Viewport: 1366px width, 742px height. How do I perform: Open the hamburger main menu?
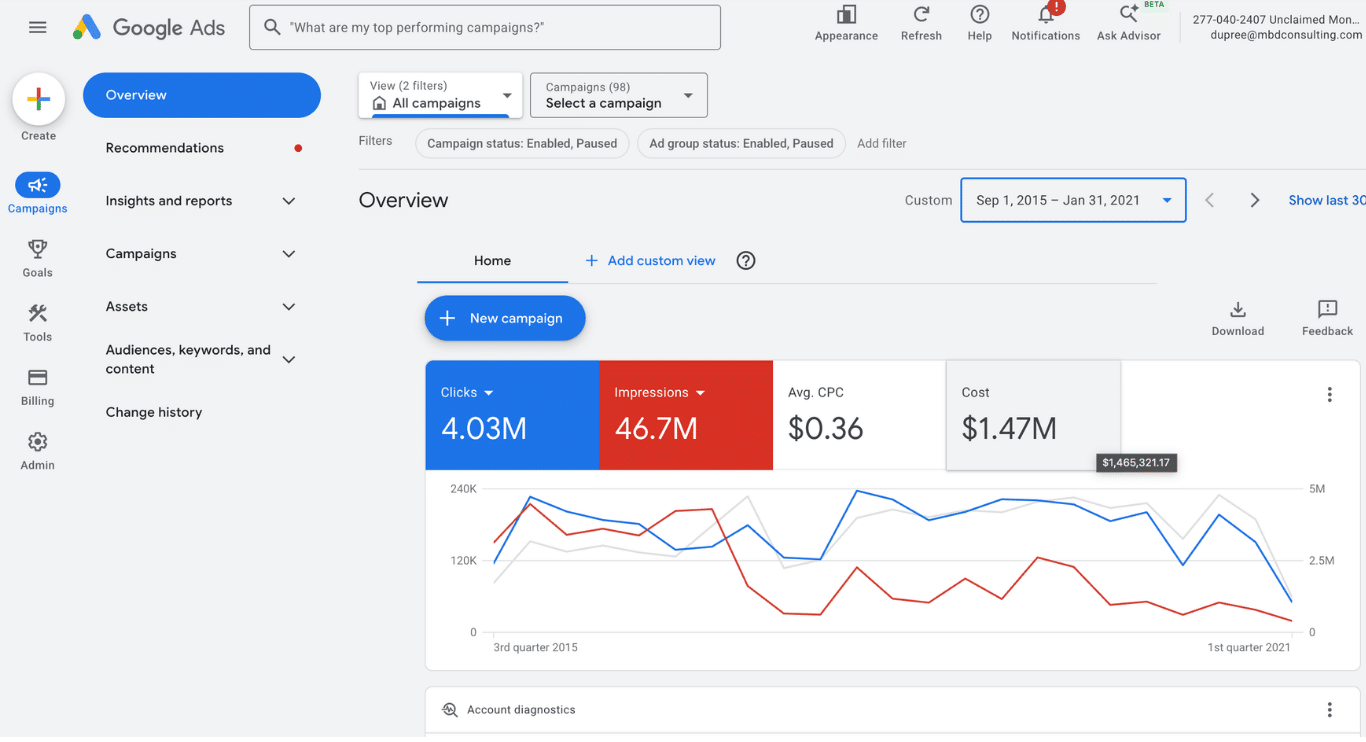click(x=38, y=28)
